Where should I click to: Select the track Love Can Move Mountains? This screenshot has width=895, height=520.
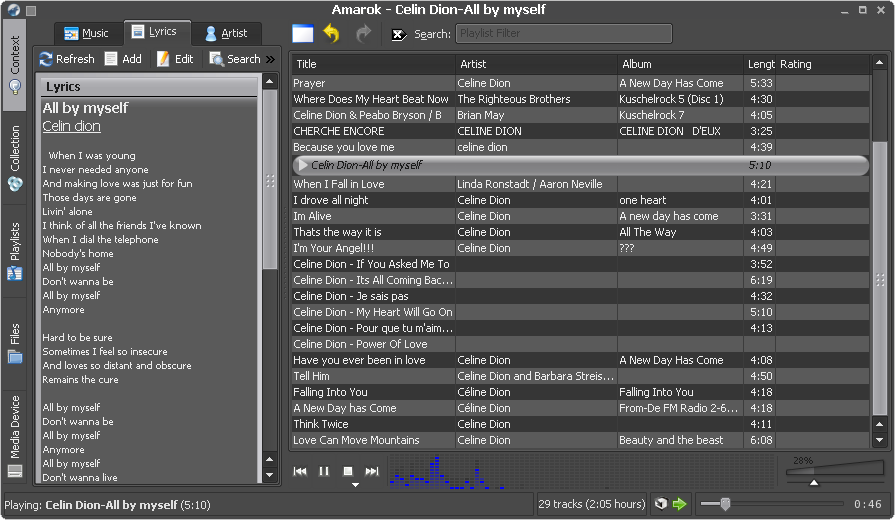[x=580, y=440]
